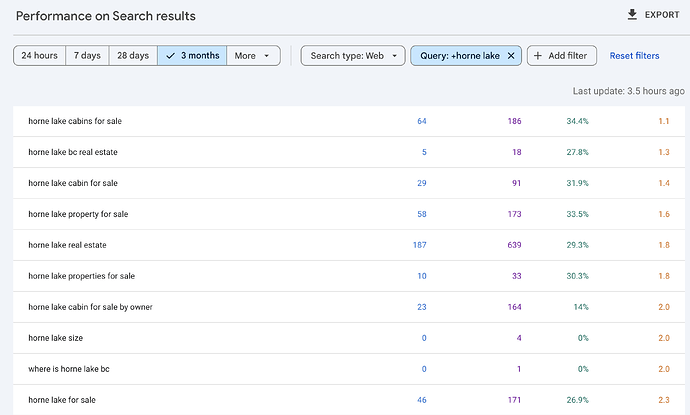The height and width of the screenshot is (415, 690).
Task: Switch to the 28 days range
Action: click(132, 56)
